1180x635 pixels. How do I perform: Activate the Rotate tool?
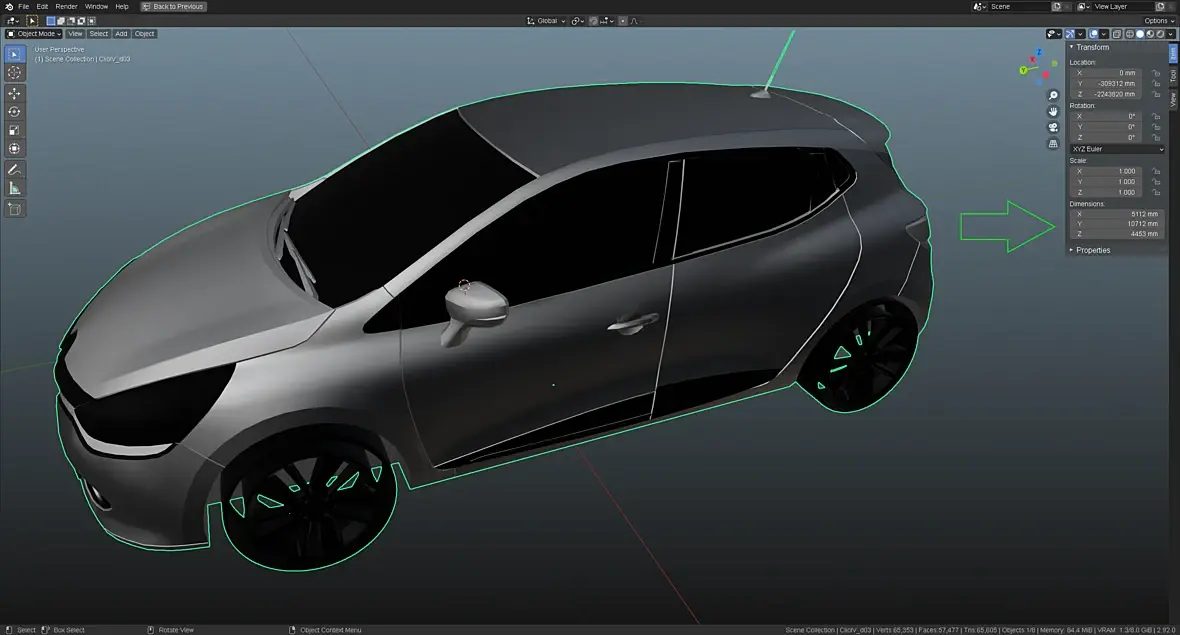pyautogui.click(x=14, y=111)
